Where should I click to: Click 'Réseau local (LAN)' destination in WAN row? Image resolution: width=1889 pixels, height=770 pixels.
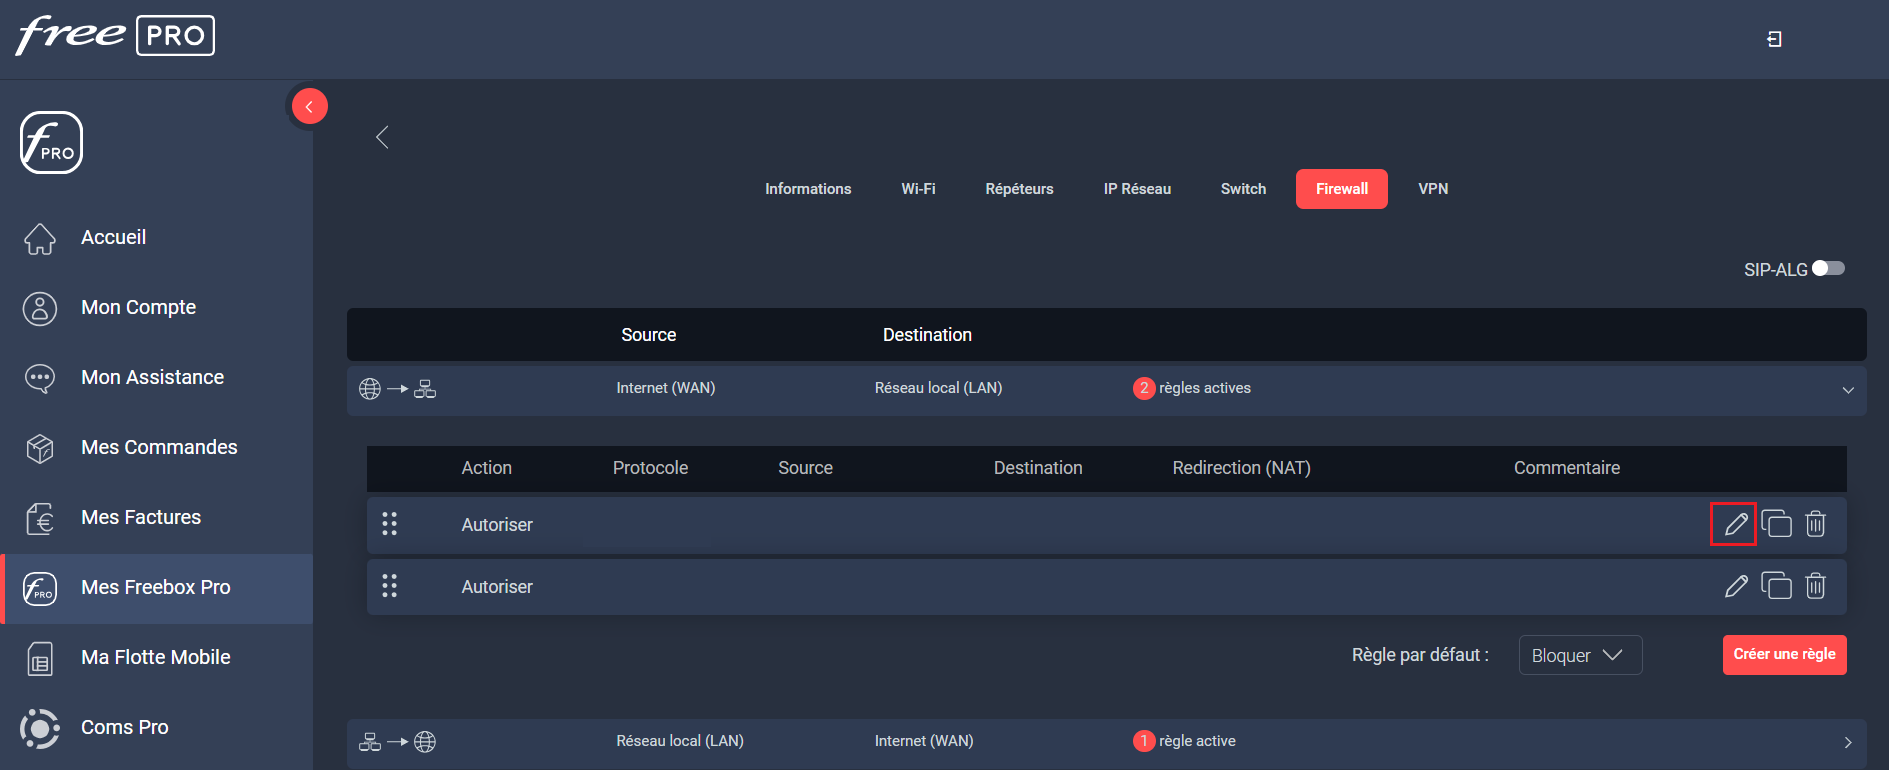[938, 388]
